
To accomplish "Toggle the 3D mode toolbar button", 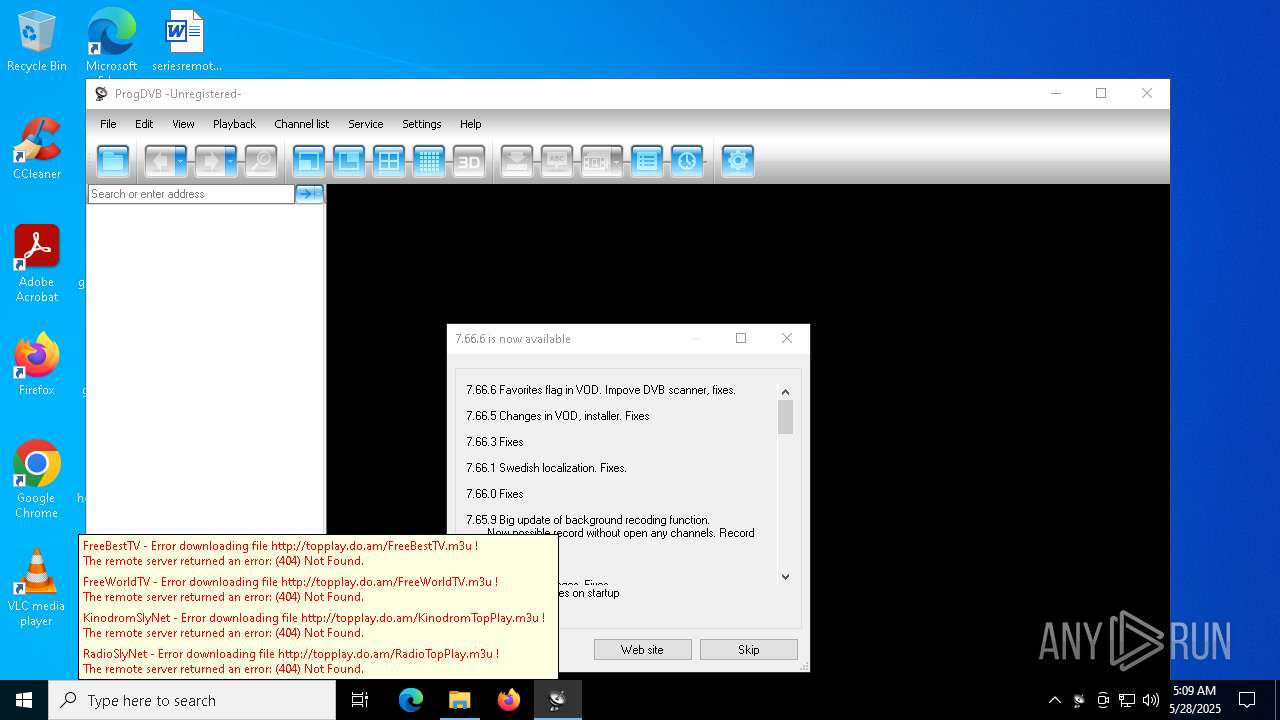I will (x=469, y=161).
